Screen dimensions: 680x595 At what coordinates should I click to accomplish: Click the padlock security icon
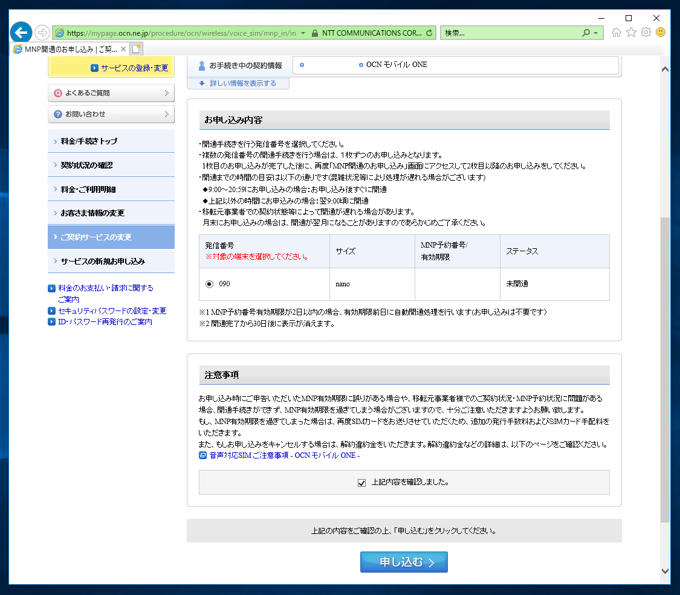pos(315,33)
